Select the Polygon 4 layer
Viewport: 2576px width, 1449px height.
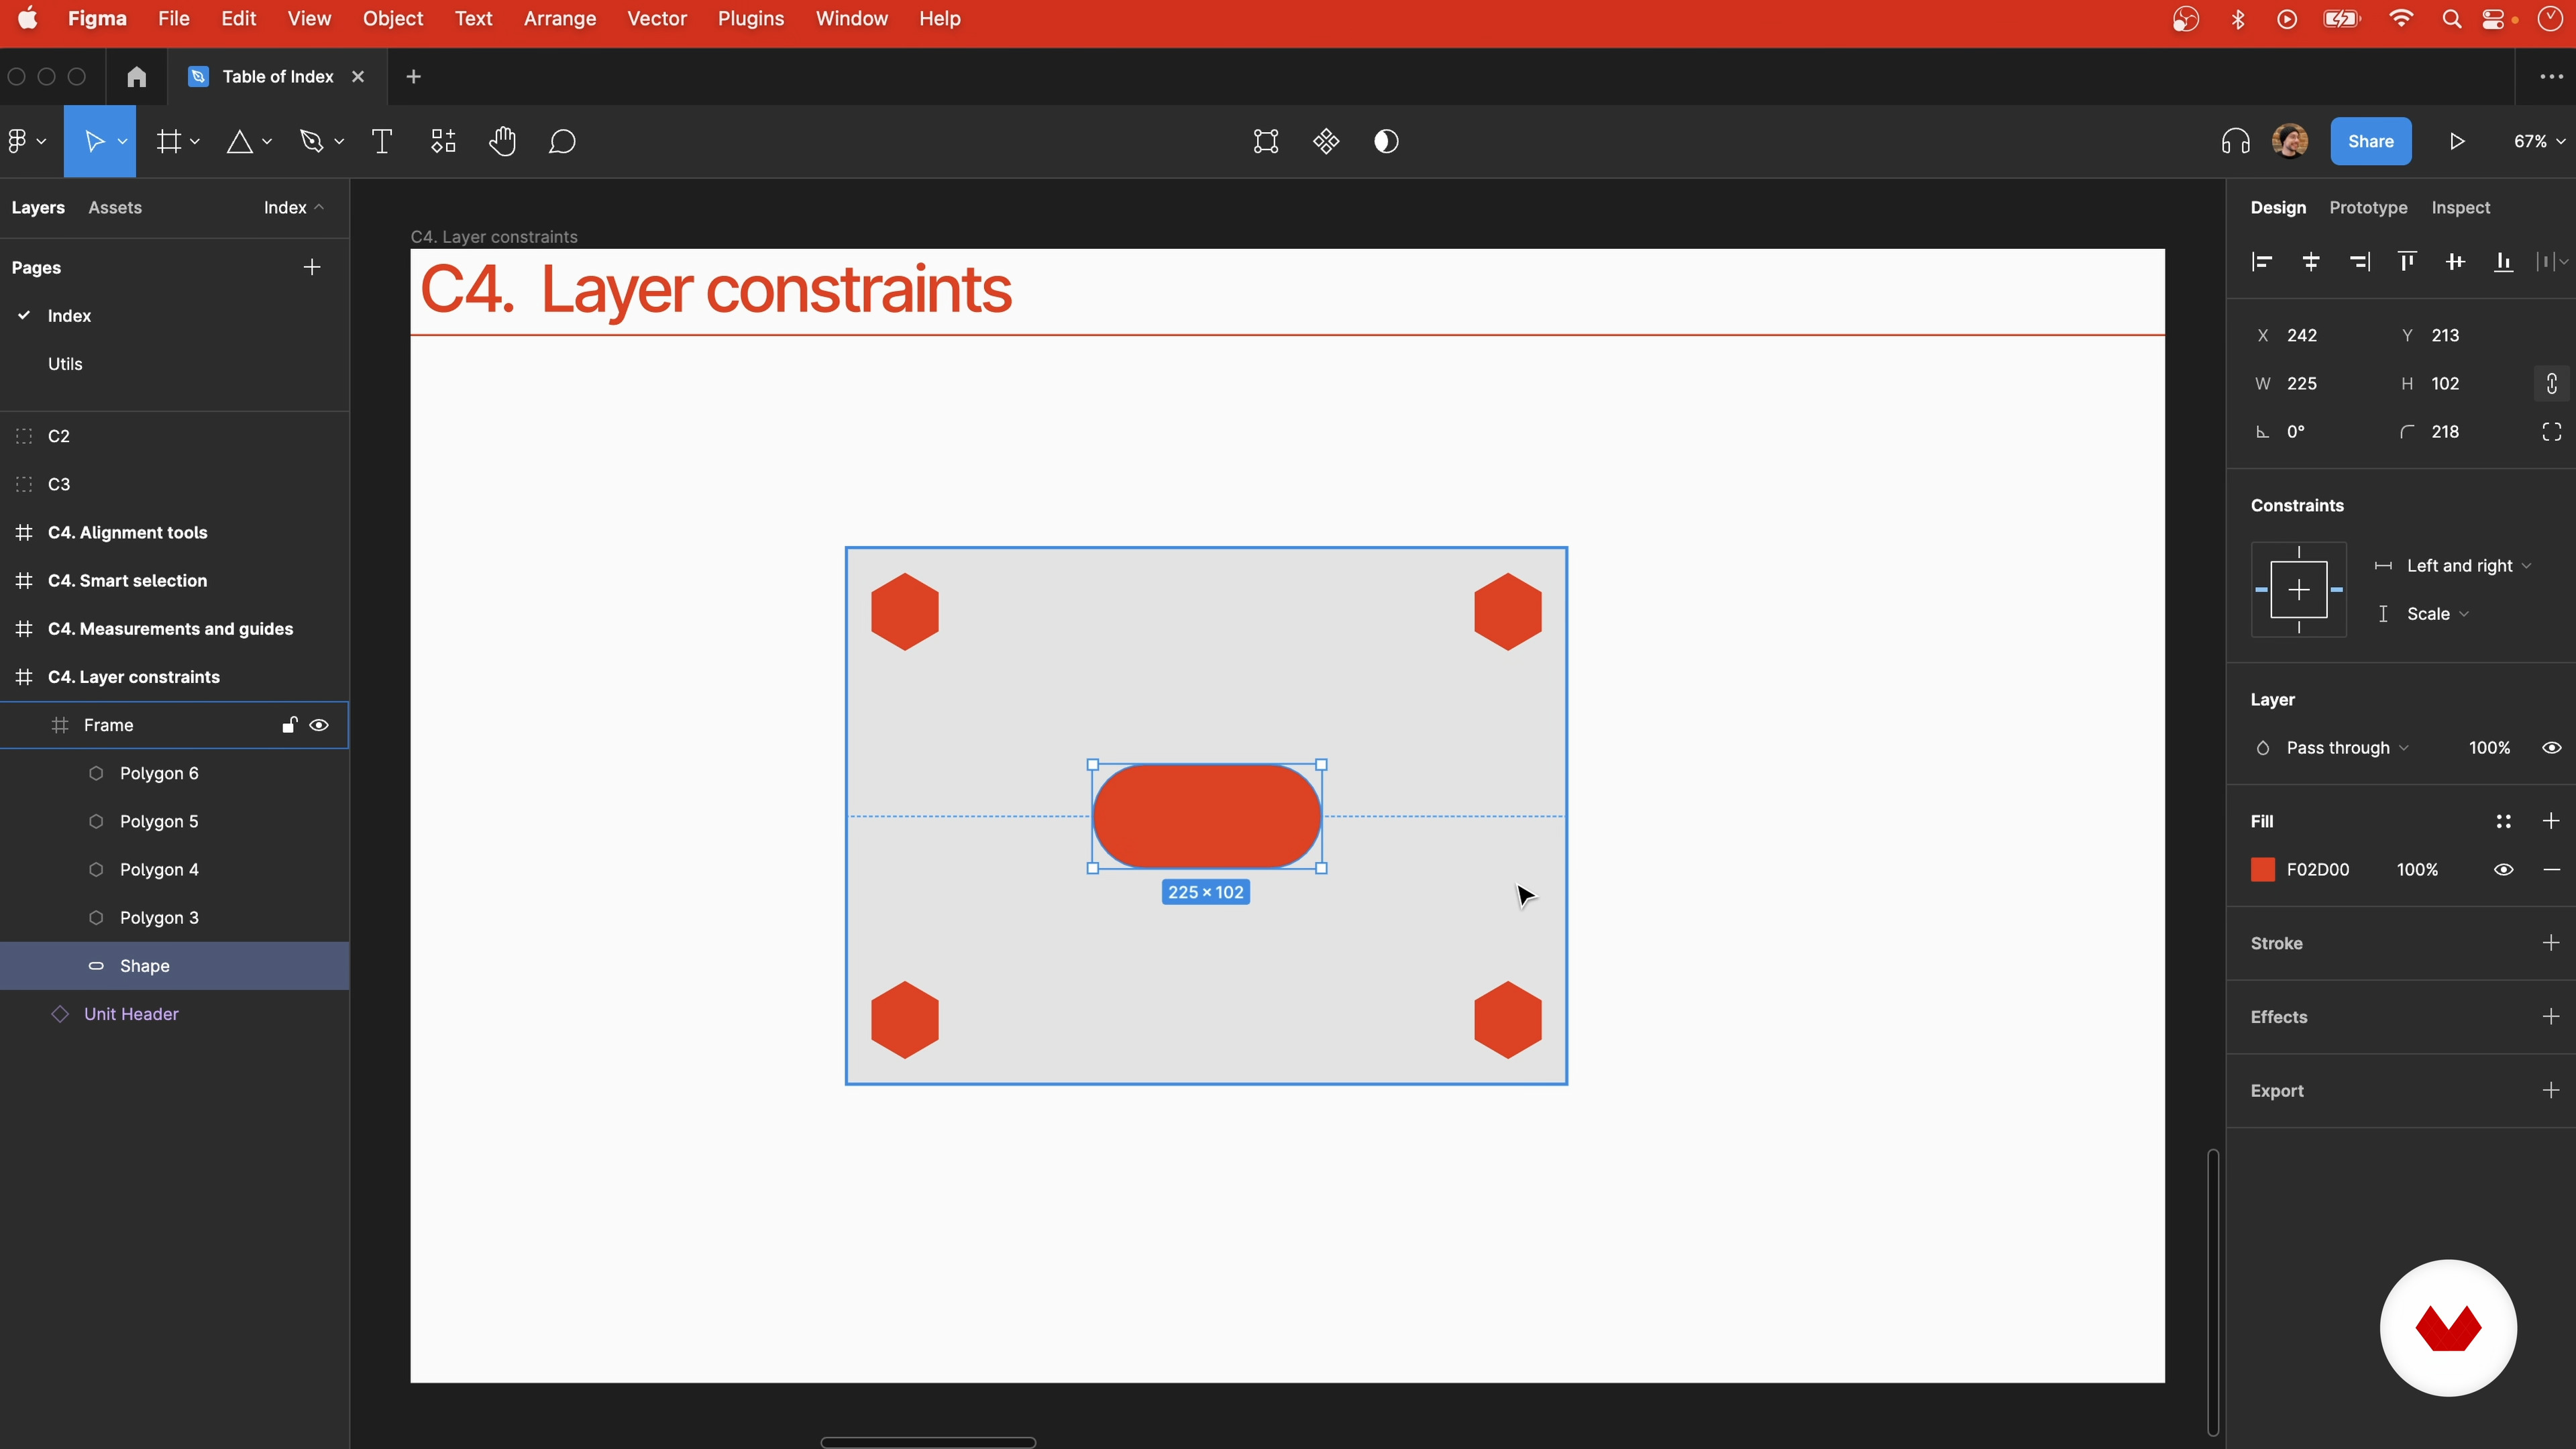(175, 870)
